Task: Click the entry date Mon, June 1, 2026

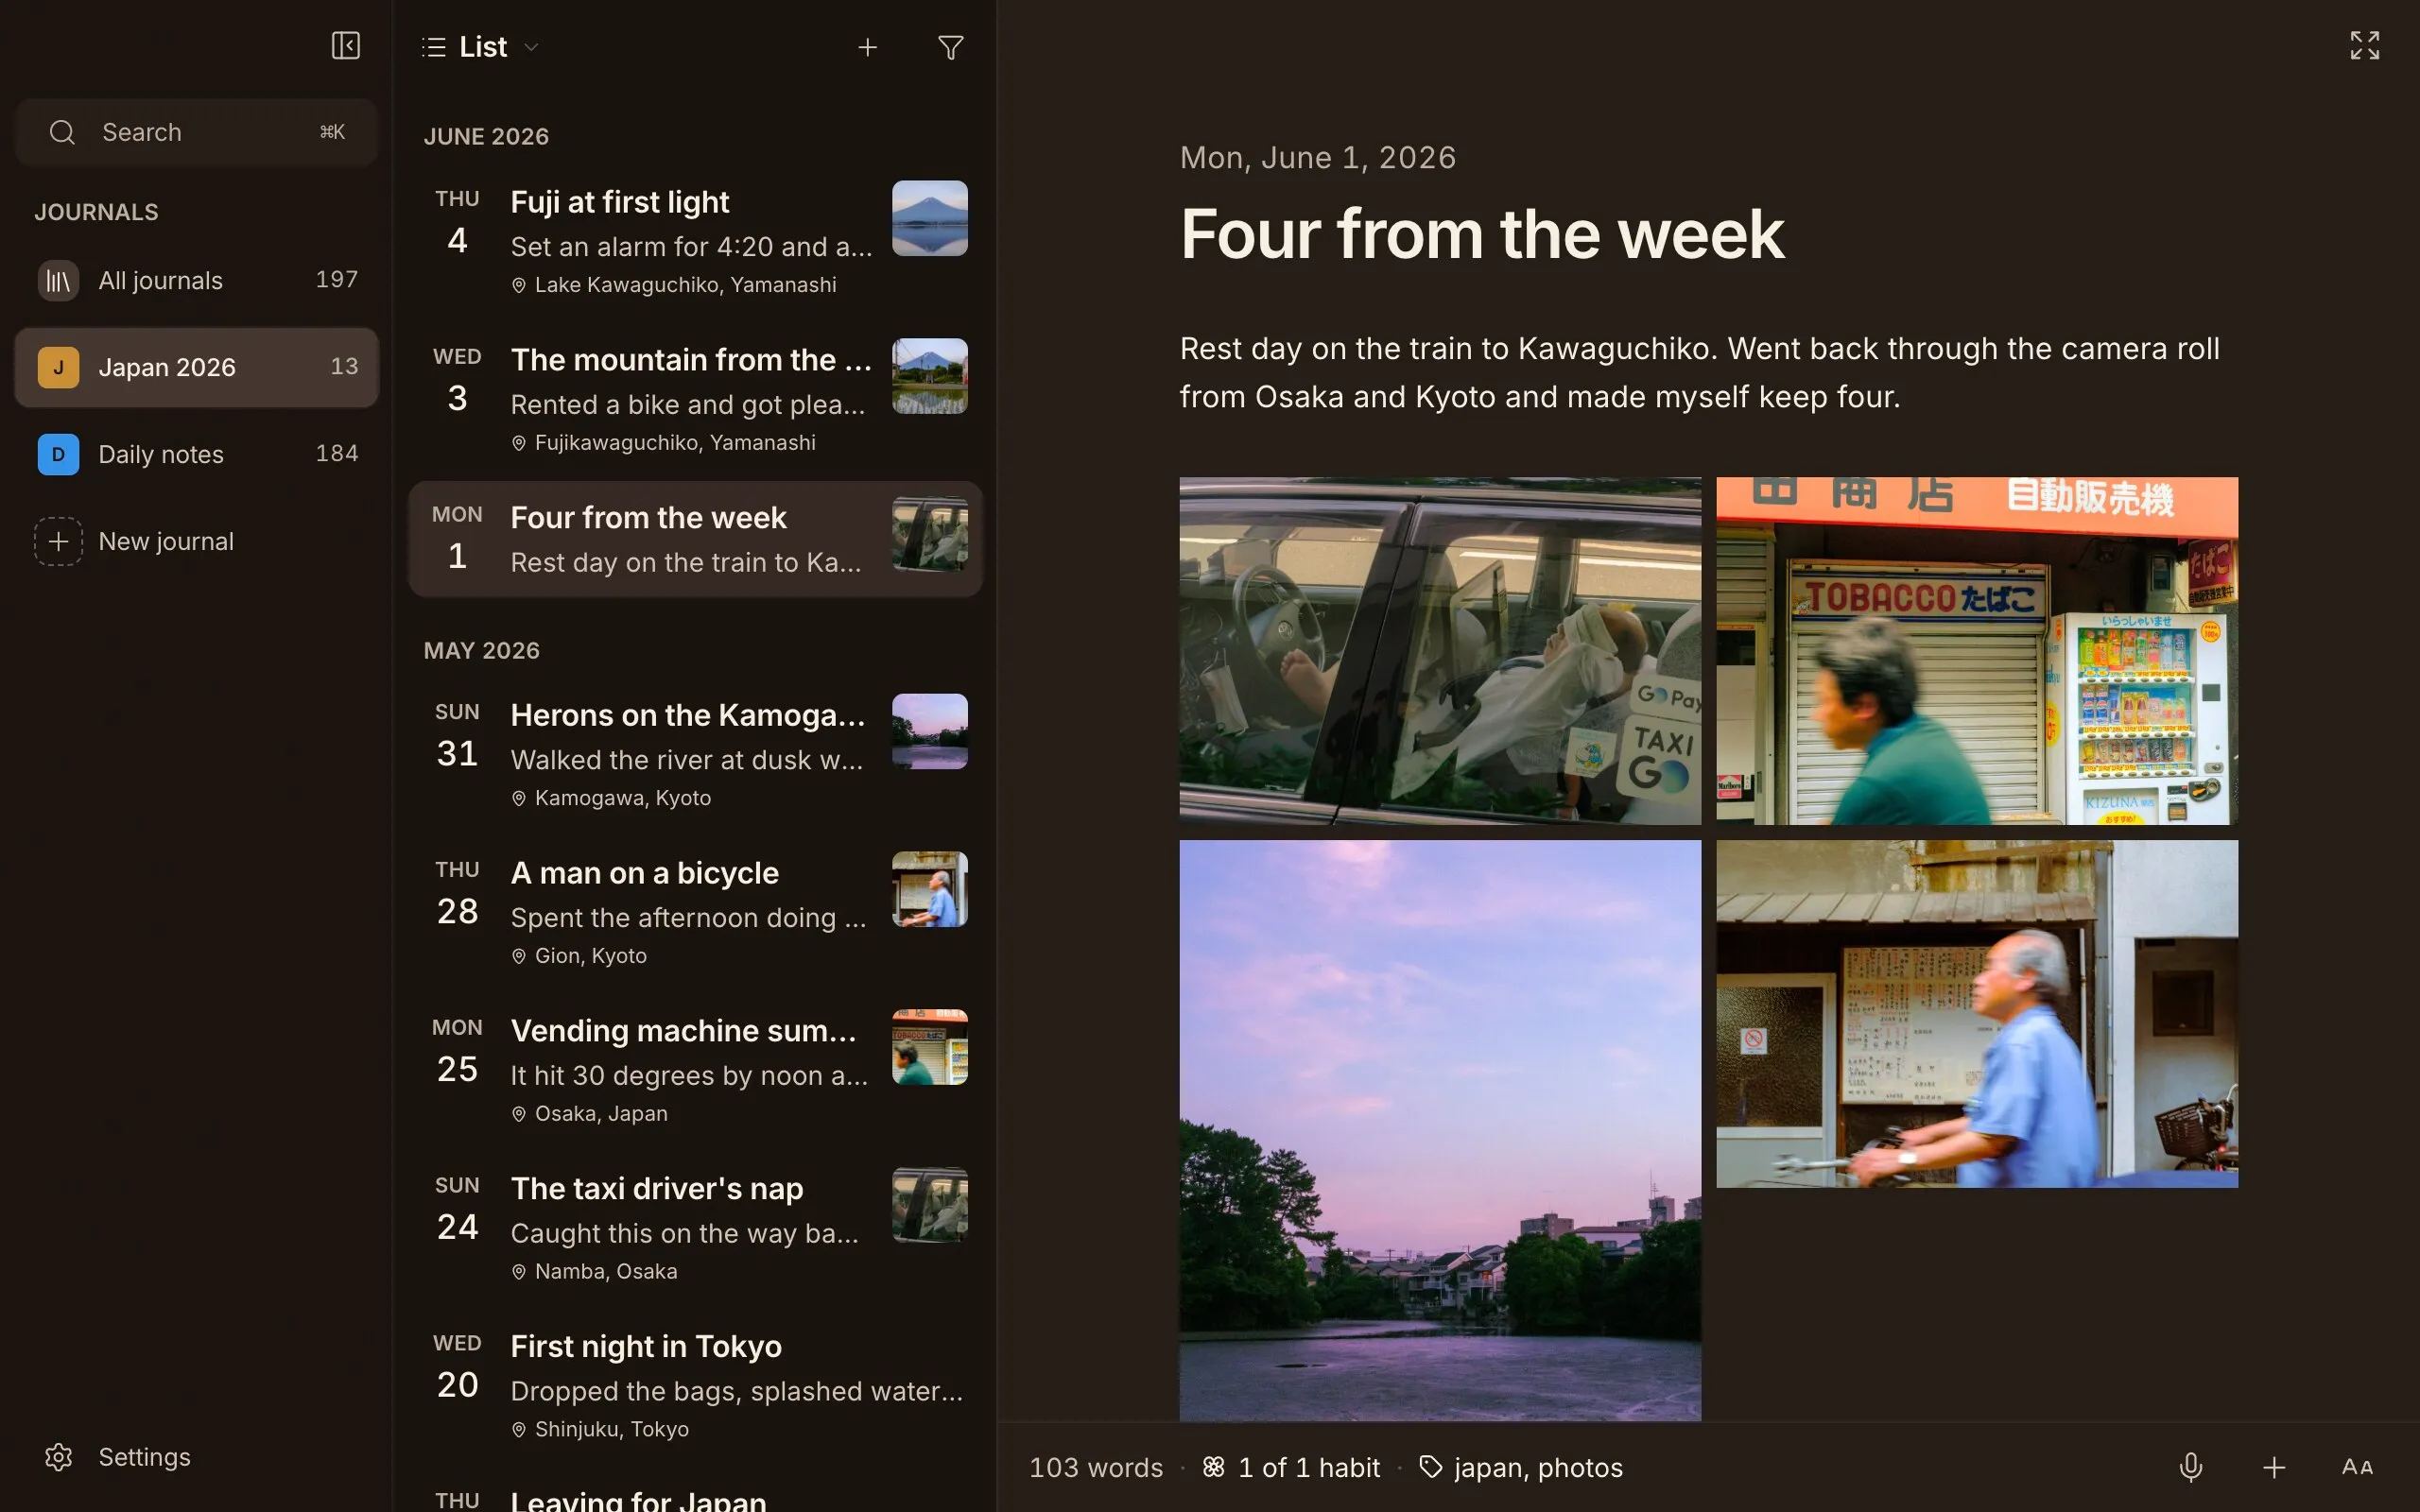Action: 1318,158
